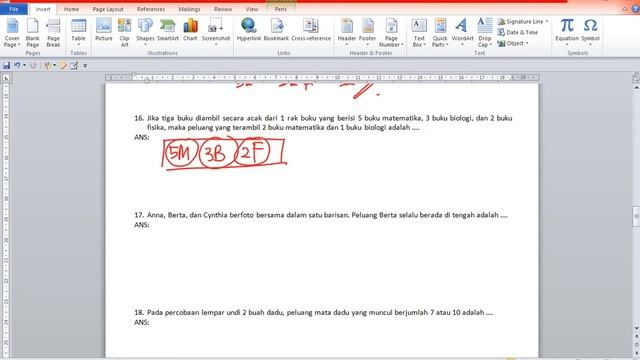Add a Drop Cap

coord(484,33)
